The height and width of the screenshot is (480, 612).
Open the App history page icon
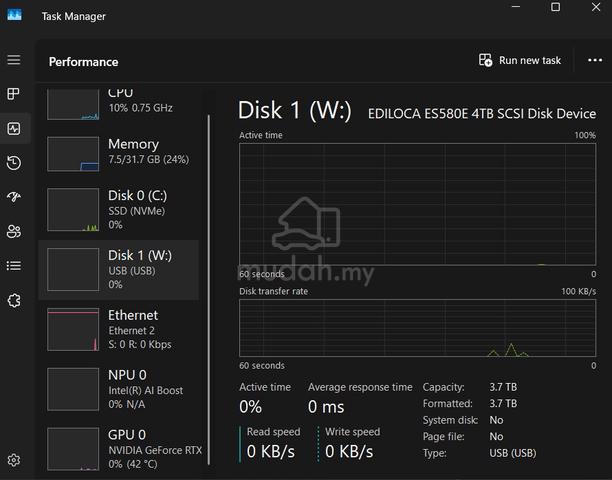coord(14,163)
